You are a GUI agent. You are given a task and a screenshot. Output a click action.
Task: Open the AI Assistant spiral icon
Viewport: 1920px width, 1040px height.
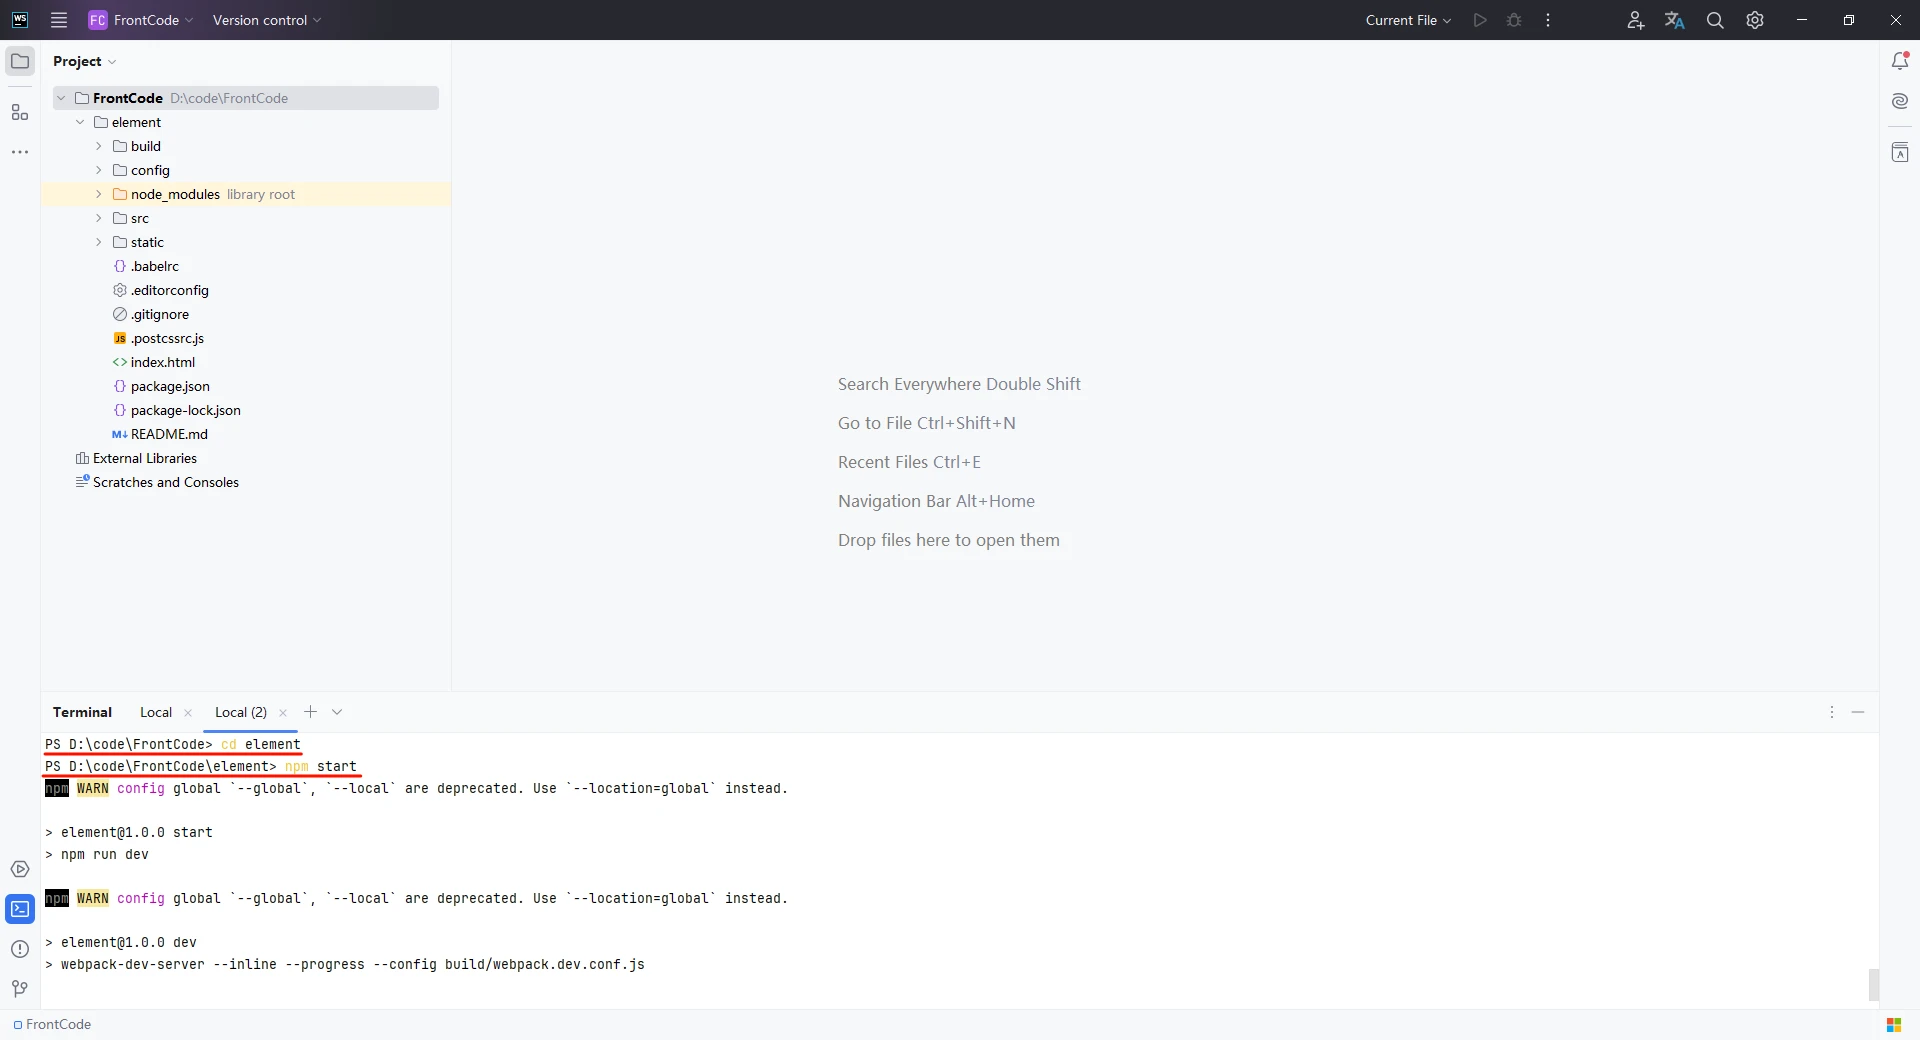tap(1900, 101)
